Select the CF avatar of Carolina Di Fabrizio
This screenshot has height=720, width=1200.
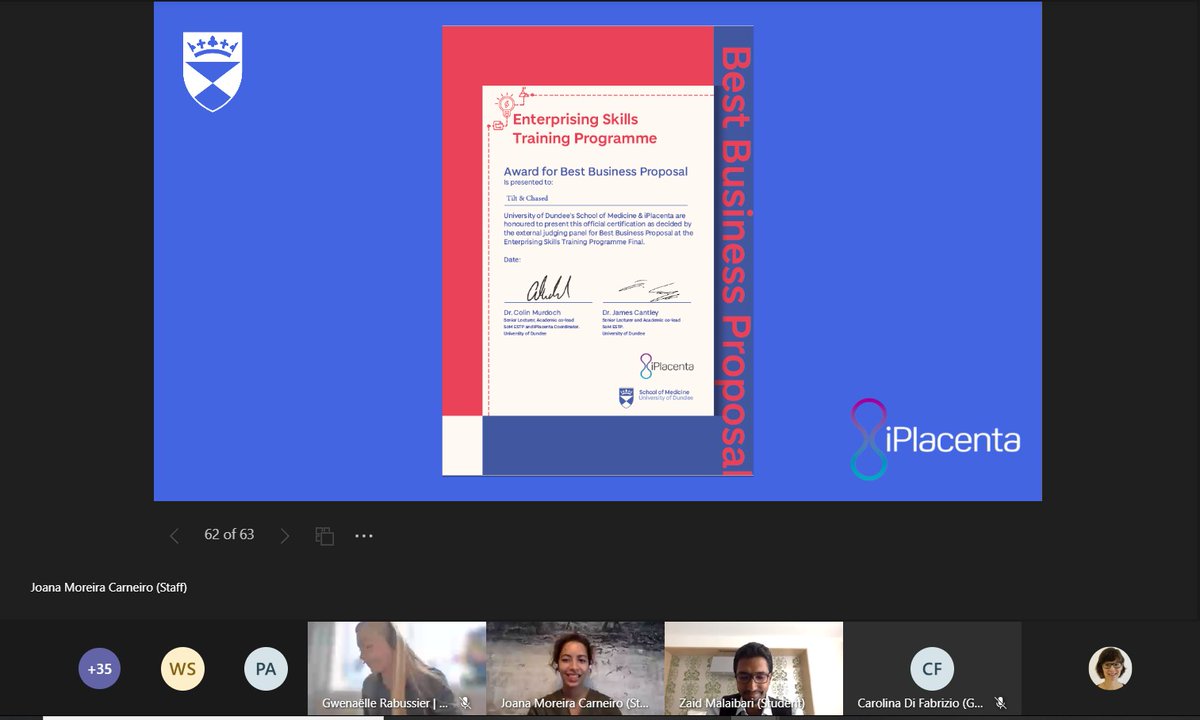click(x=932, y=669)
